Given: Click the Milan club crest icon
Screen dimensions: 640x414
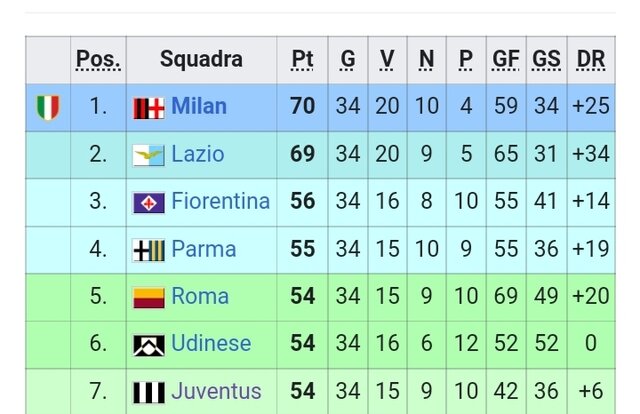Looking at the screenshot, I should pyautogui.click(x=149, y=108).
